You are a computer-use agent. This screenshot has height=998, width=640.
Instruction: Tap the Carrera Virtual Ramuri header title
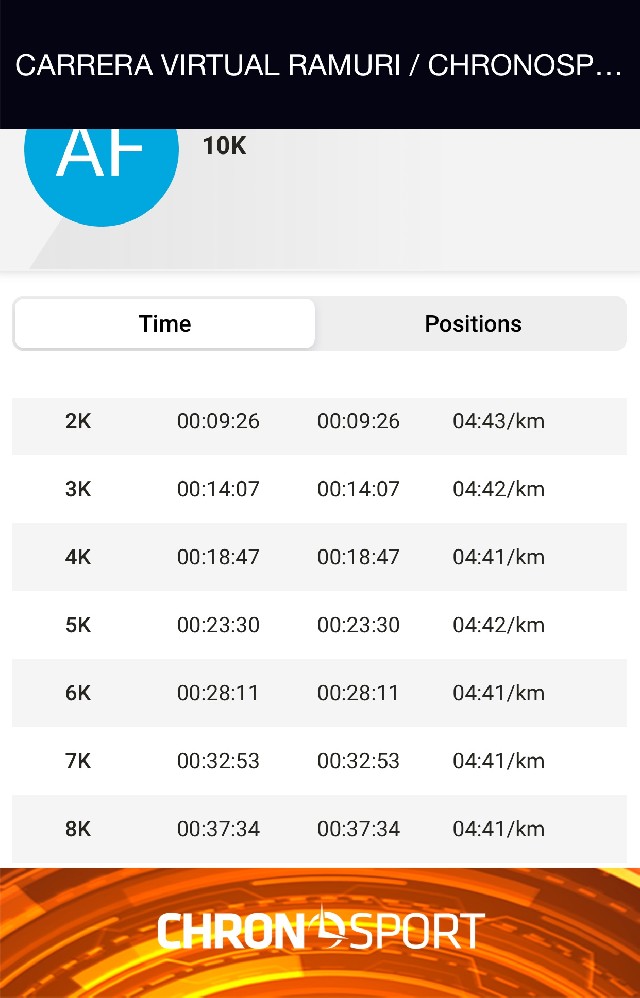click(x=319, y=66)
